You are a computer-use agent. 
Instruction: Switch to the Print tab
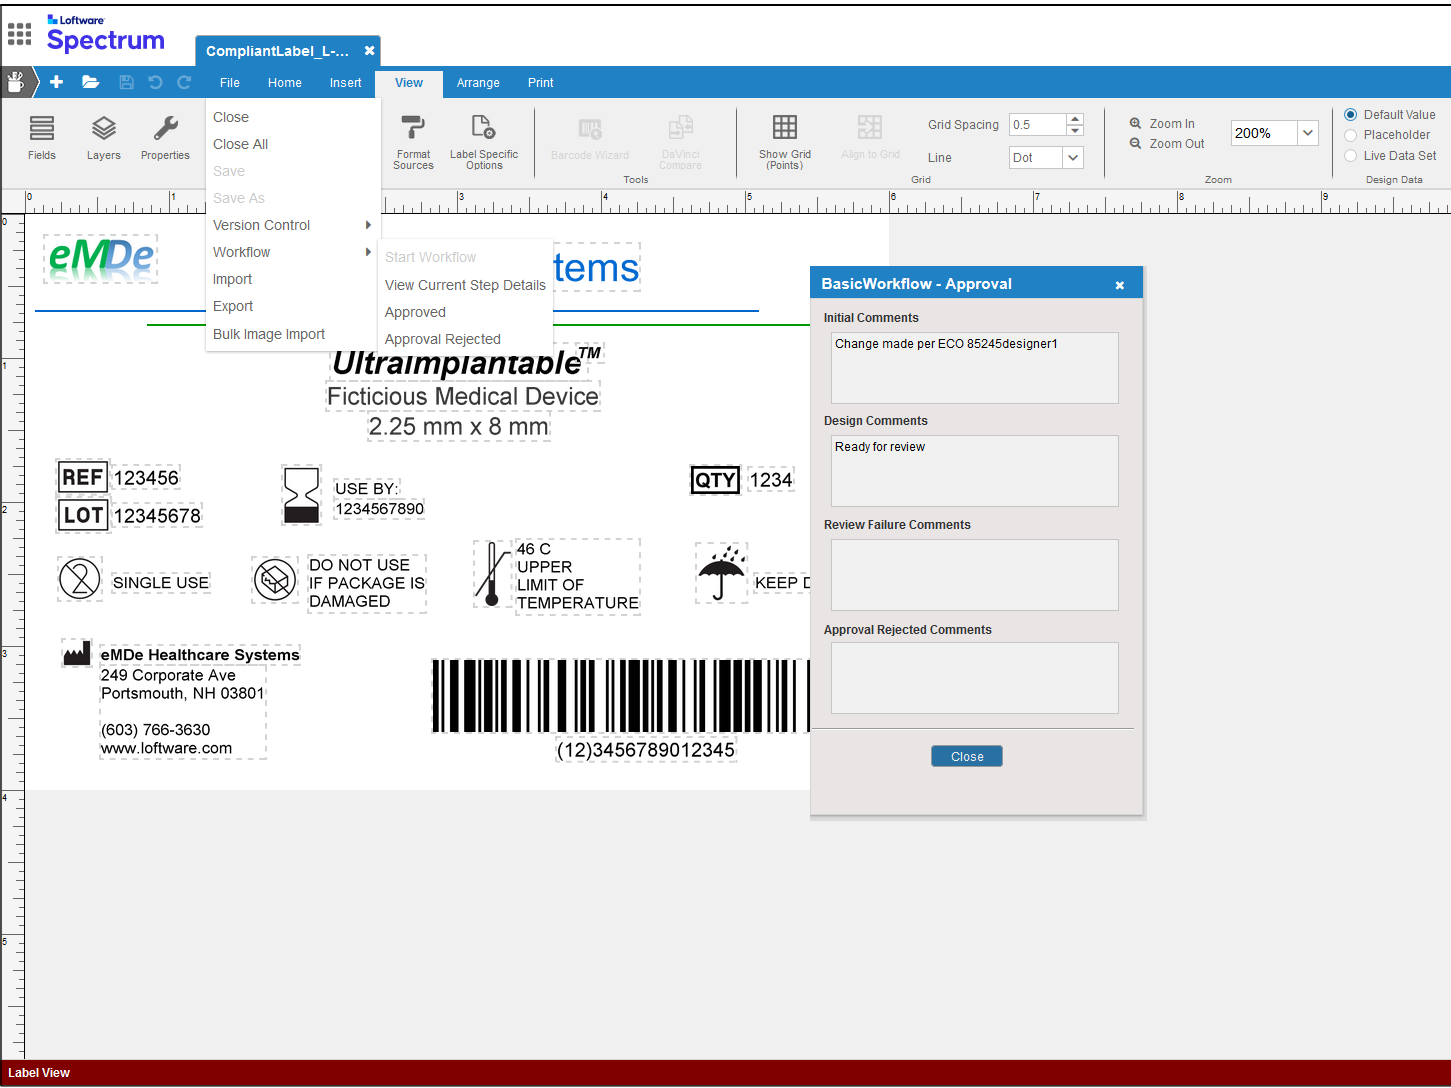click(x=541, y=83)
